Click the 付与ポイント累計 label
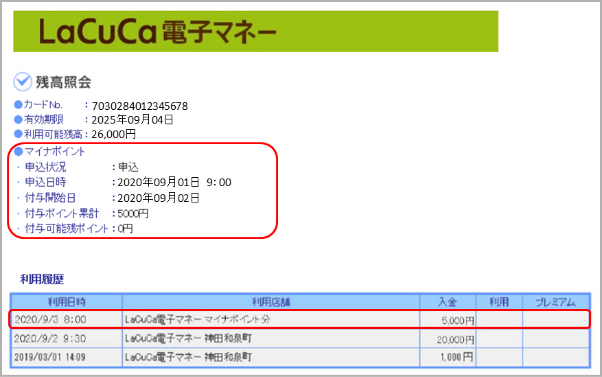602x377 pixels. [x=62, y=213]
